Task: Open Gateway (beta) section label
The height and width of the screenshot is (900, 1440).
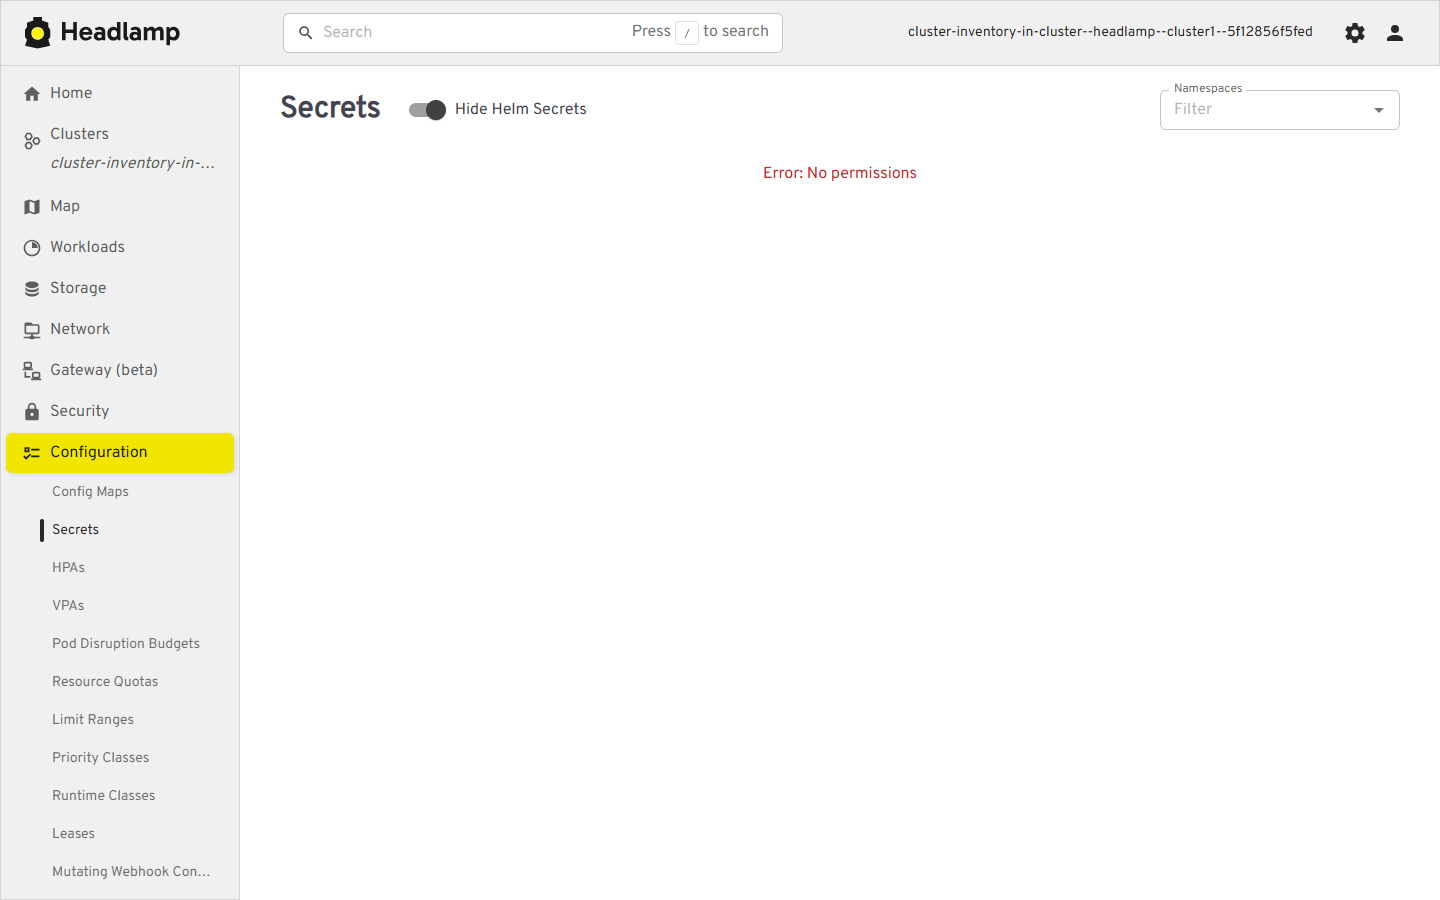Action: 104,370
